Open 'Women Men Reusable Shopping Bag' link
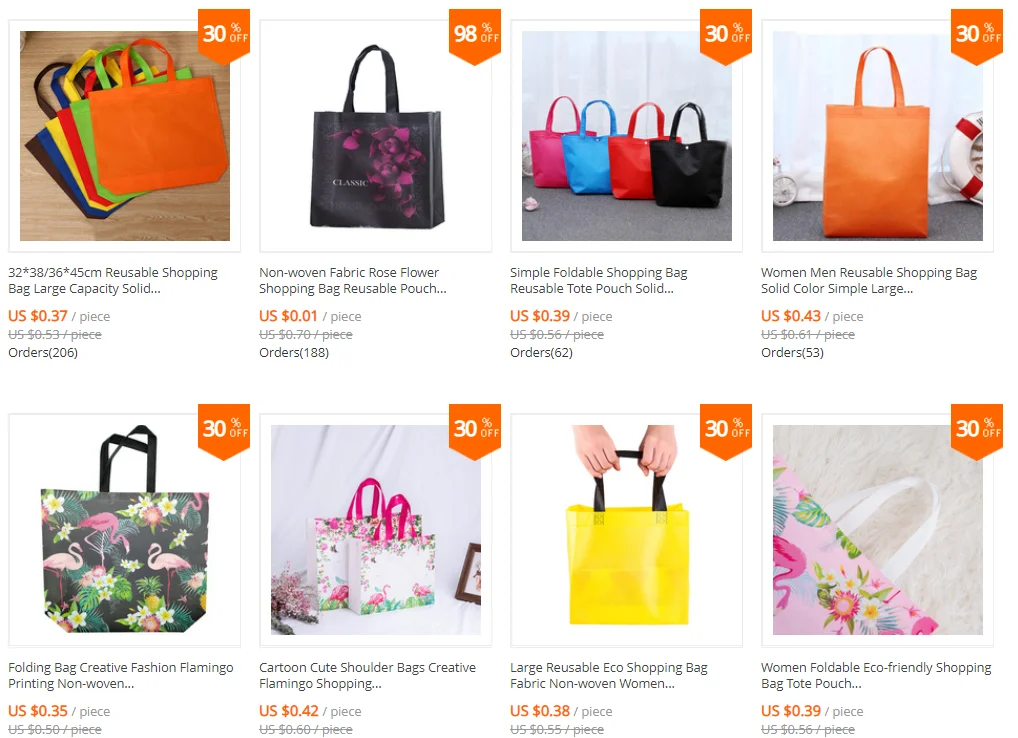The height and width of the screenshot is (738, 1018). click(x=869, y=280)
